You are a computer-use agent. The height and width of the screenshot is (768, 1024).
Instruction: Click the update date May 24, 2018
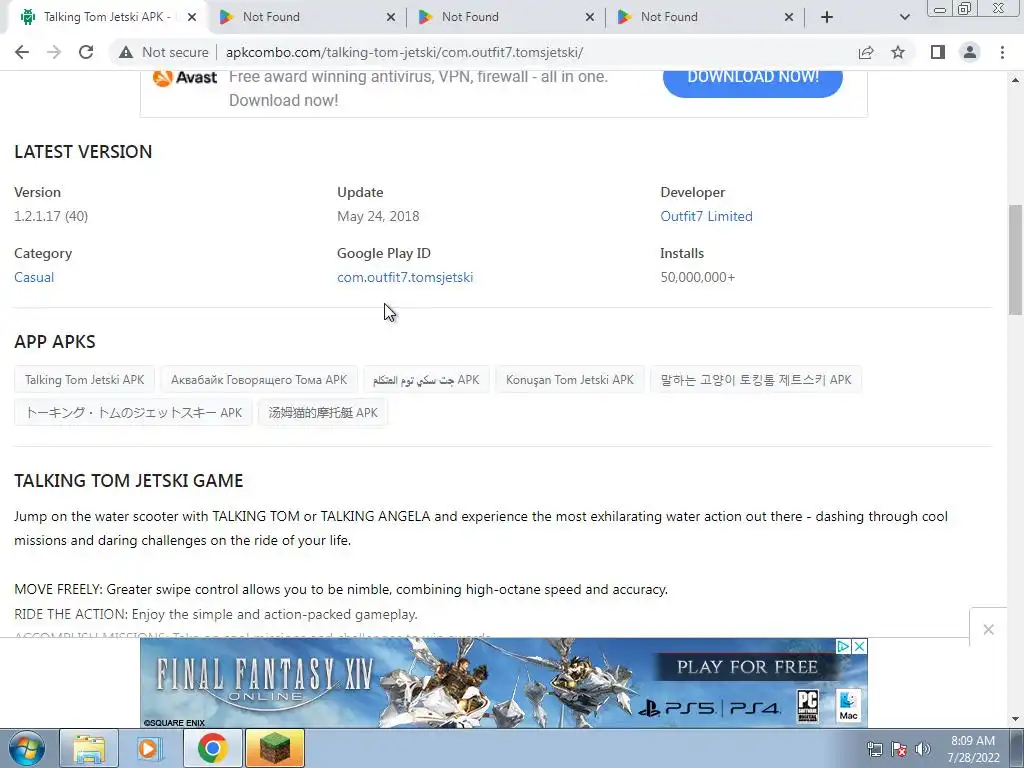[378, 216]
